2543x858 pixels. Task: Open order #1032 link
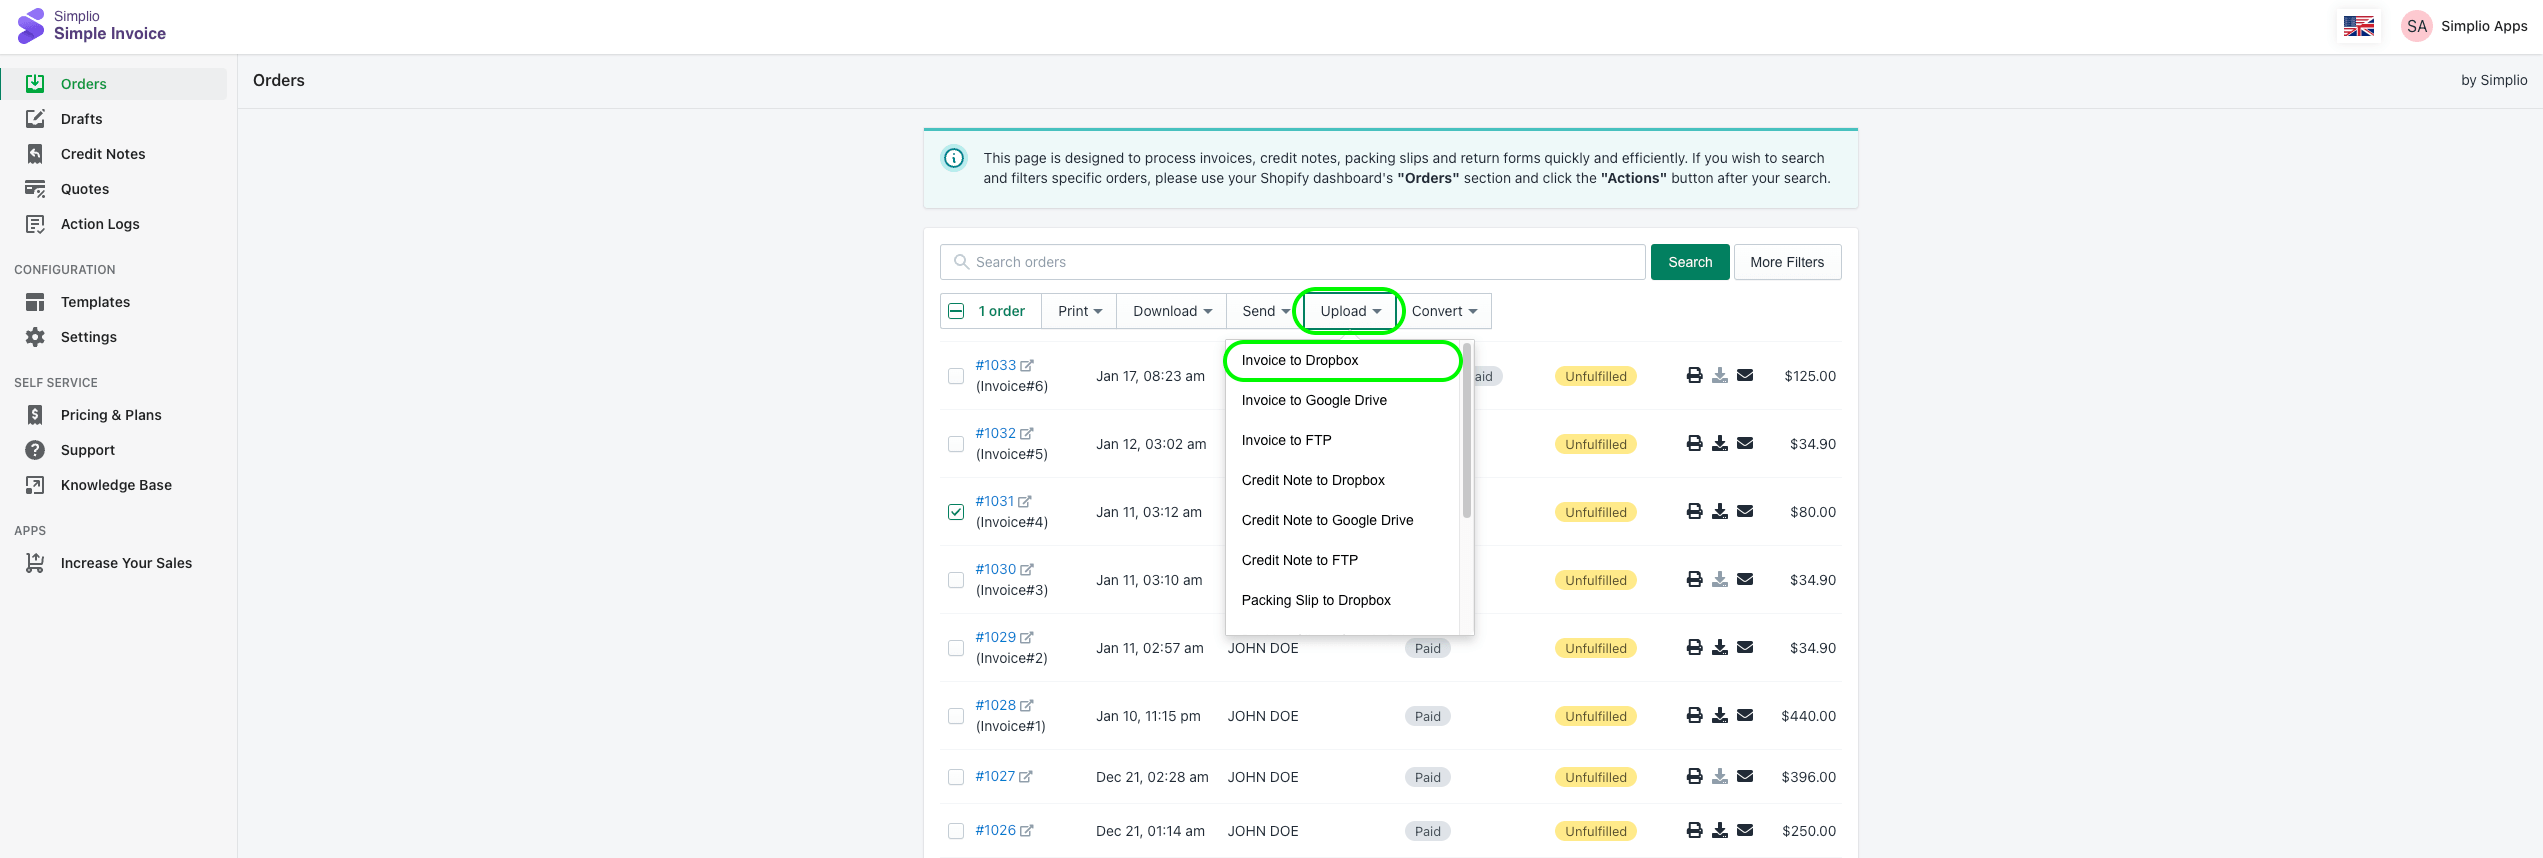(995, 433)
